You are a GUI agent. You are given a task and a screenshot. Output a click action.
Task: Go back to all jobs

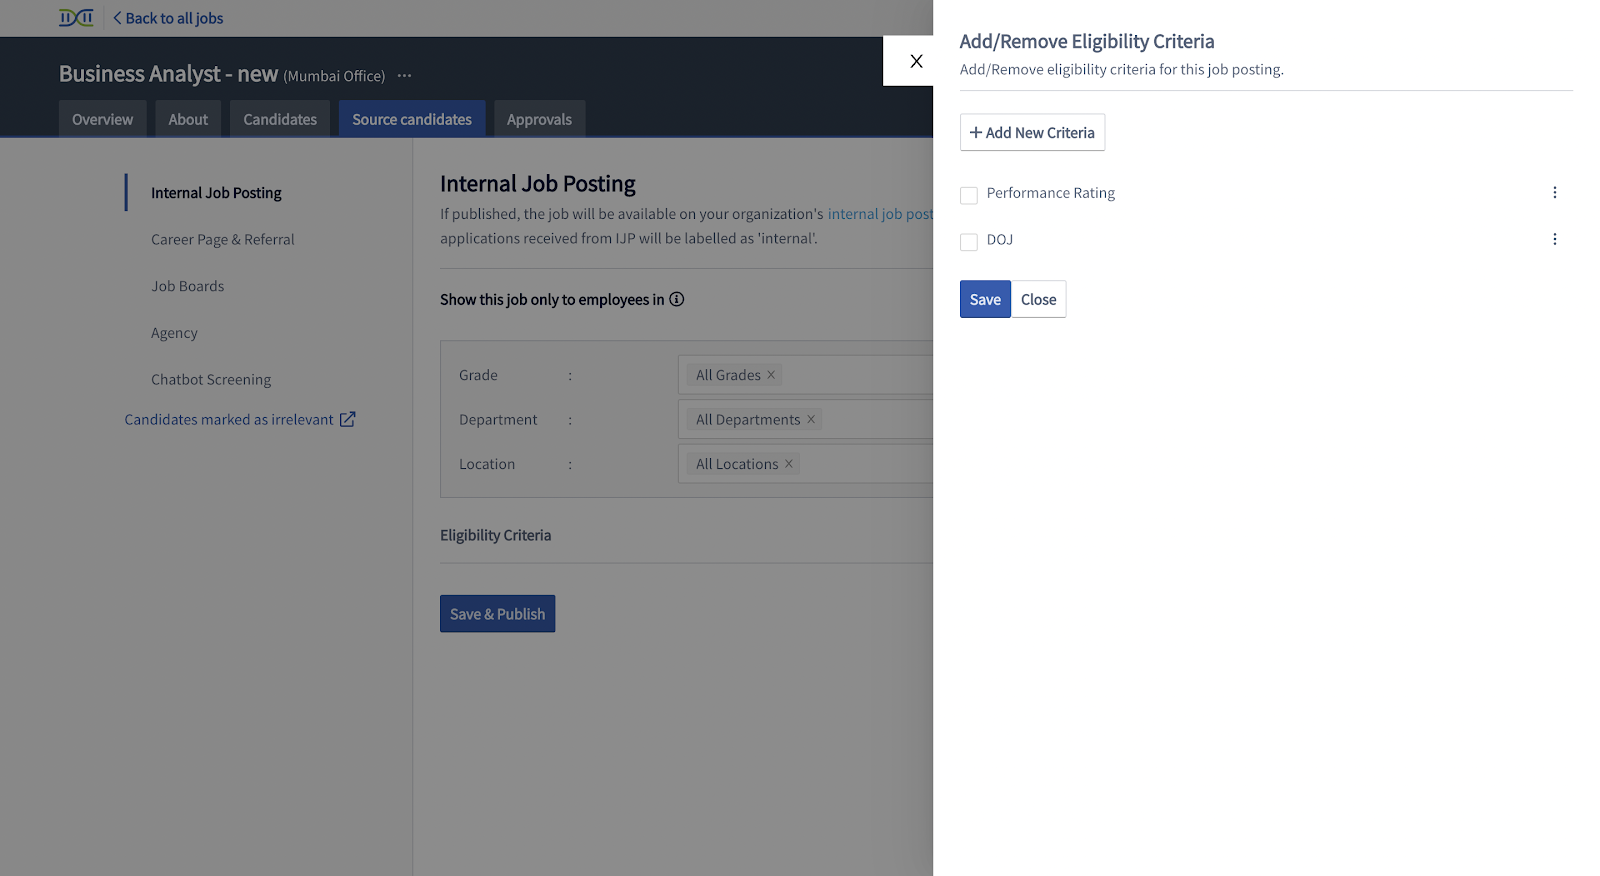point(168,18)
